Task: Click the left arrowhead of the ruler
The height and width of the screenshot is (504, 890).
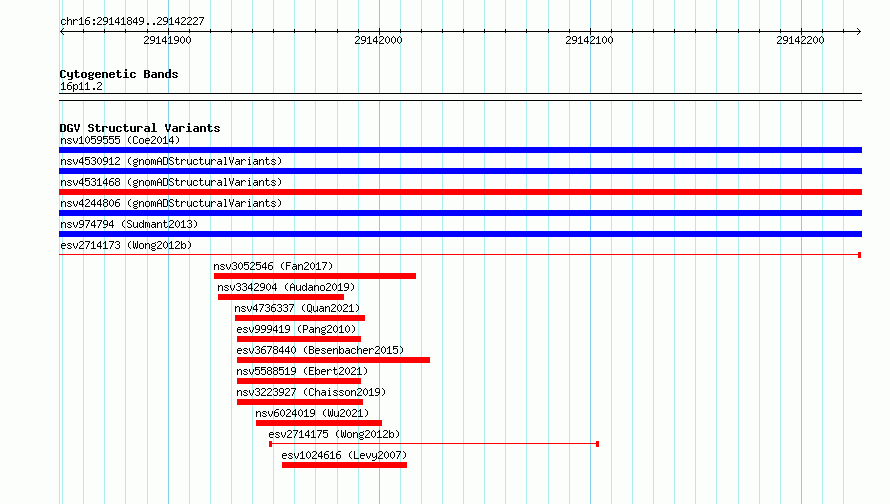Action: coord(62,31)
